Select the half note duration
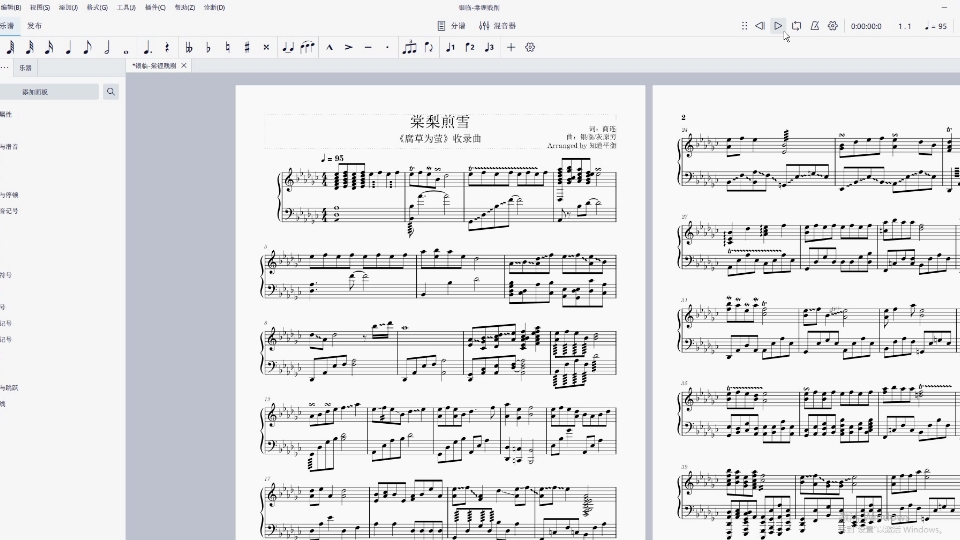Image resolution: width=960 pixels, height=540 pixels. tap(107, 47)
